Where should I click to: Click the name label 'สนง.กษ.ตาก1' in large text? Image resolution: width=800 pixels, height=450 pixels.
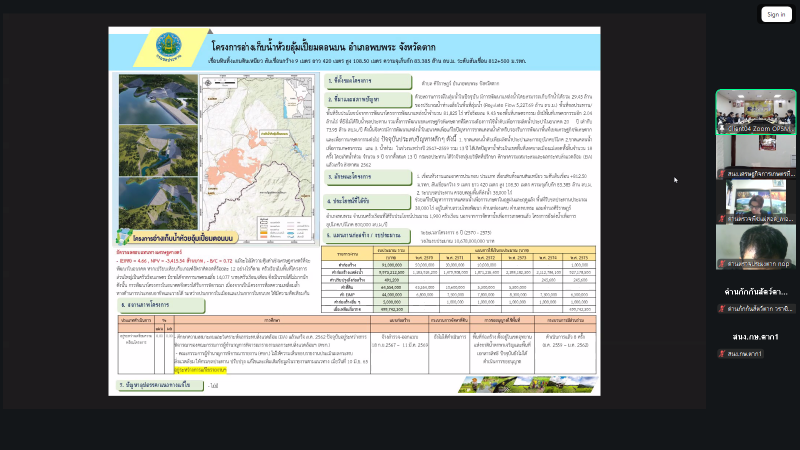[x=755, y=337]
